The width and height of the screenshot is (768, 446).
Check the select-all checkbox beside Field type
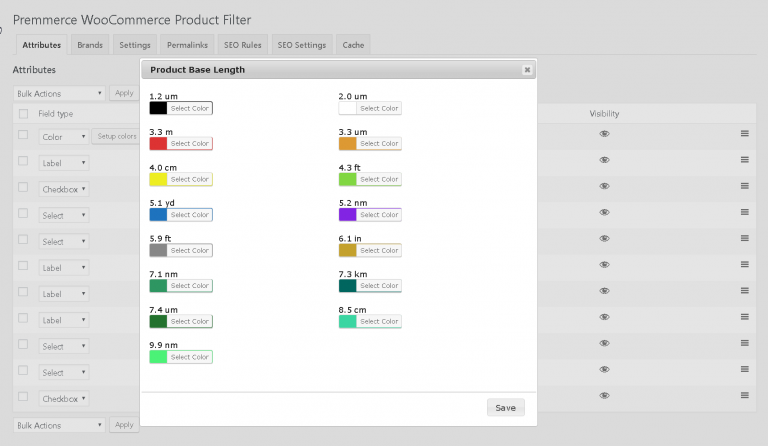tap(23, 114)
